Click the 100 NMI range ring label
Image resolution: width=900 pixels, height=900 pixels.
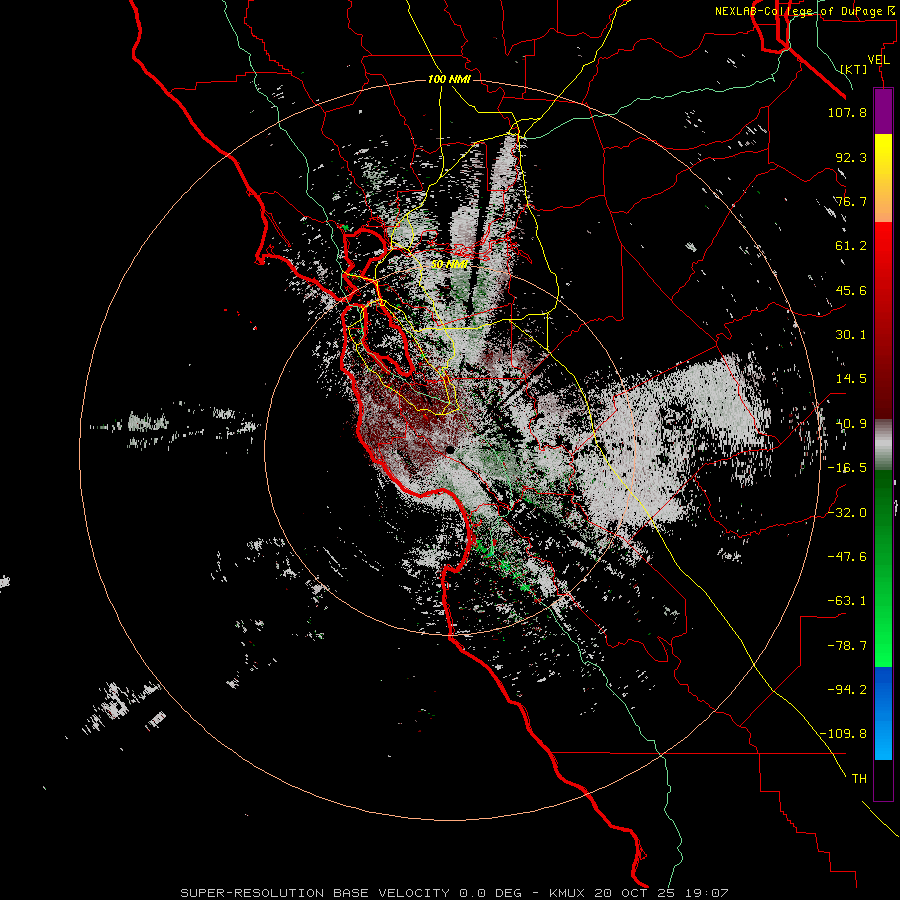tap(449, 79)
